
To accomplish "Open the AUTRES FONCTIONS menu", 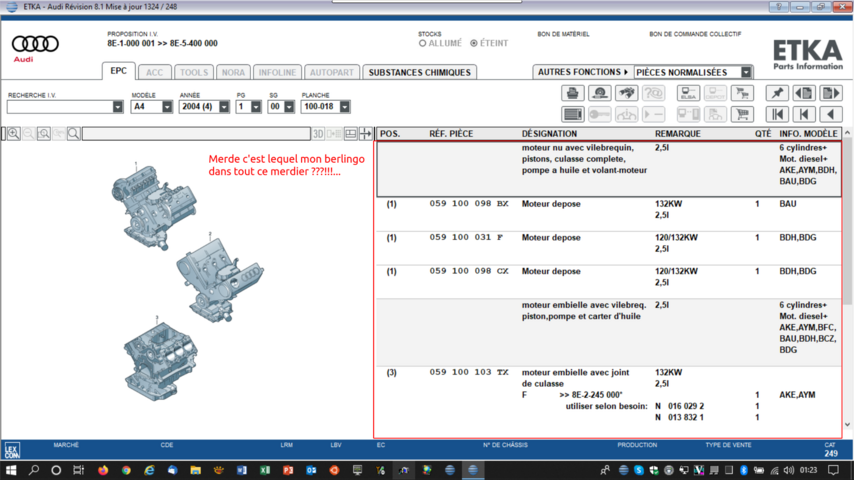I will click(583, 72).
